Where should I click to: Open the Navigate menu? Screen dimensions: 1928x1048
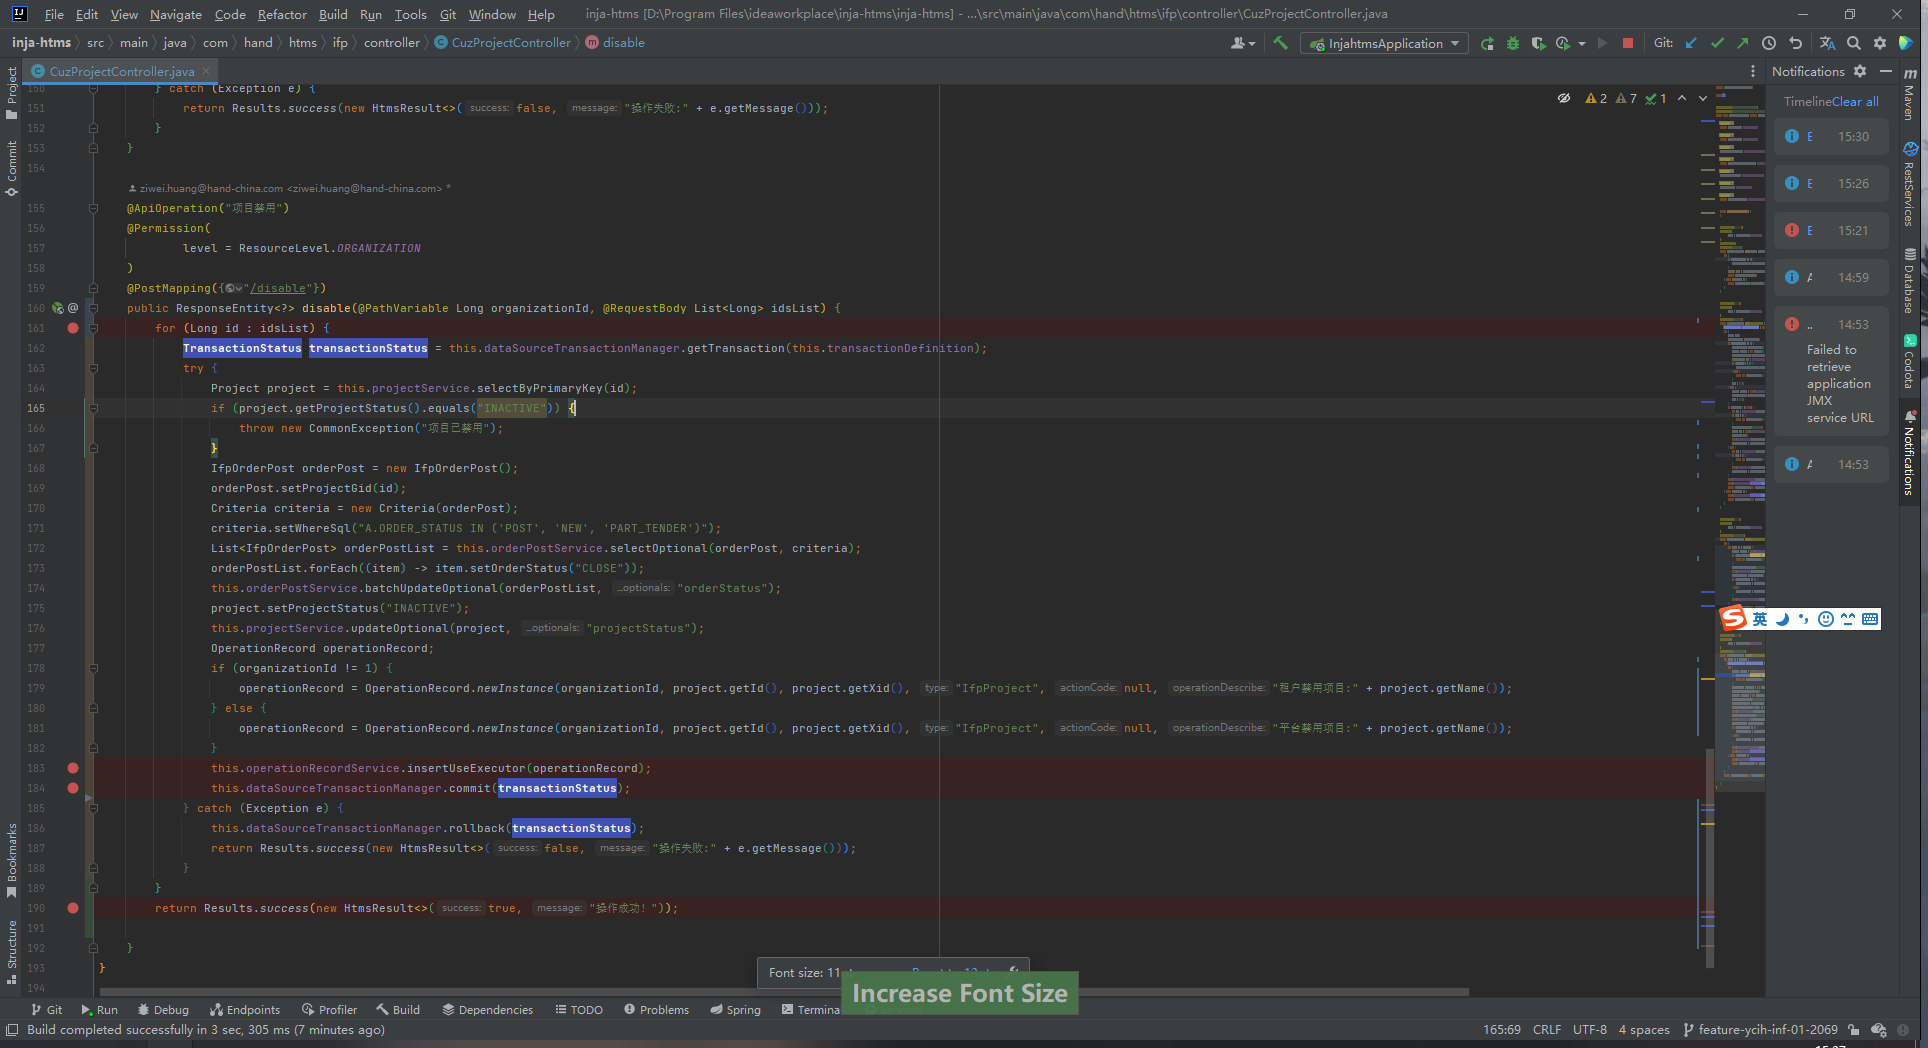[x=175, y=14]
